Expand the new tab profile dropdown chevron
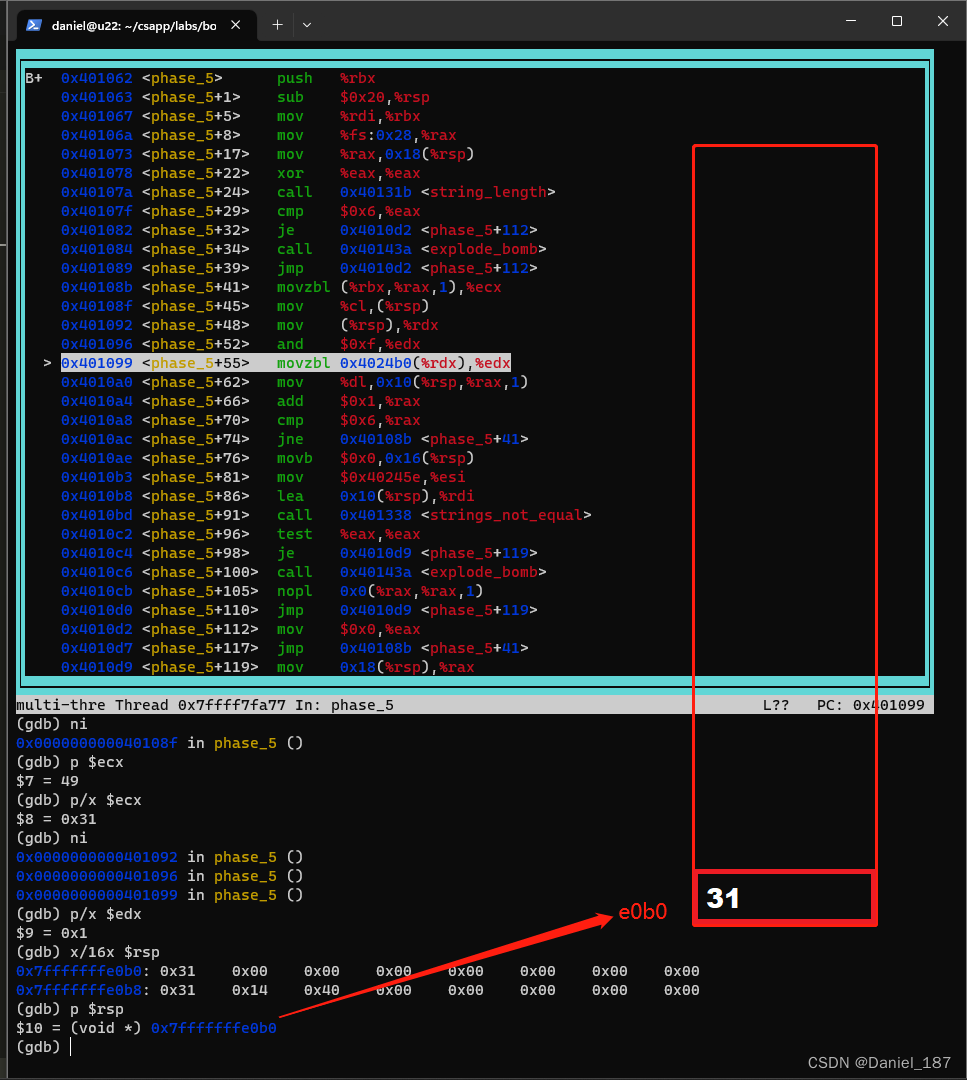This screenshot has width=967, height=1080. tap(307, 24)
